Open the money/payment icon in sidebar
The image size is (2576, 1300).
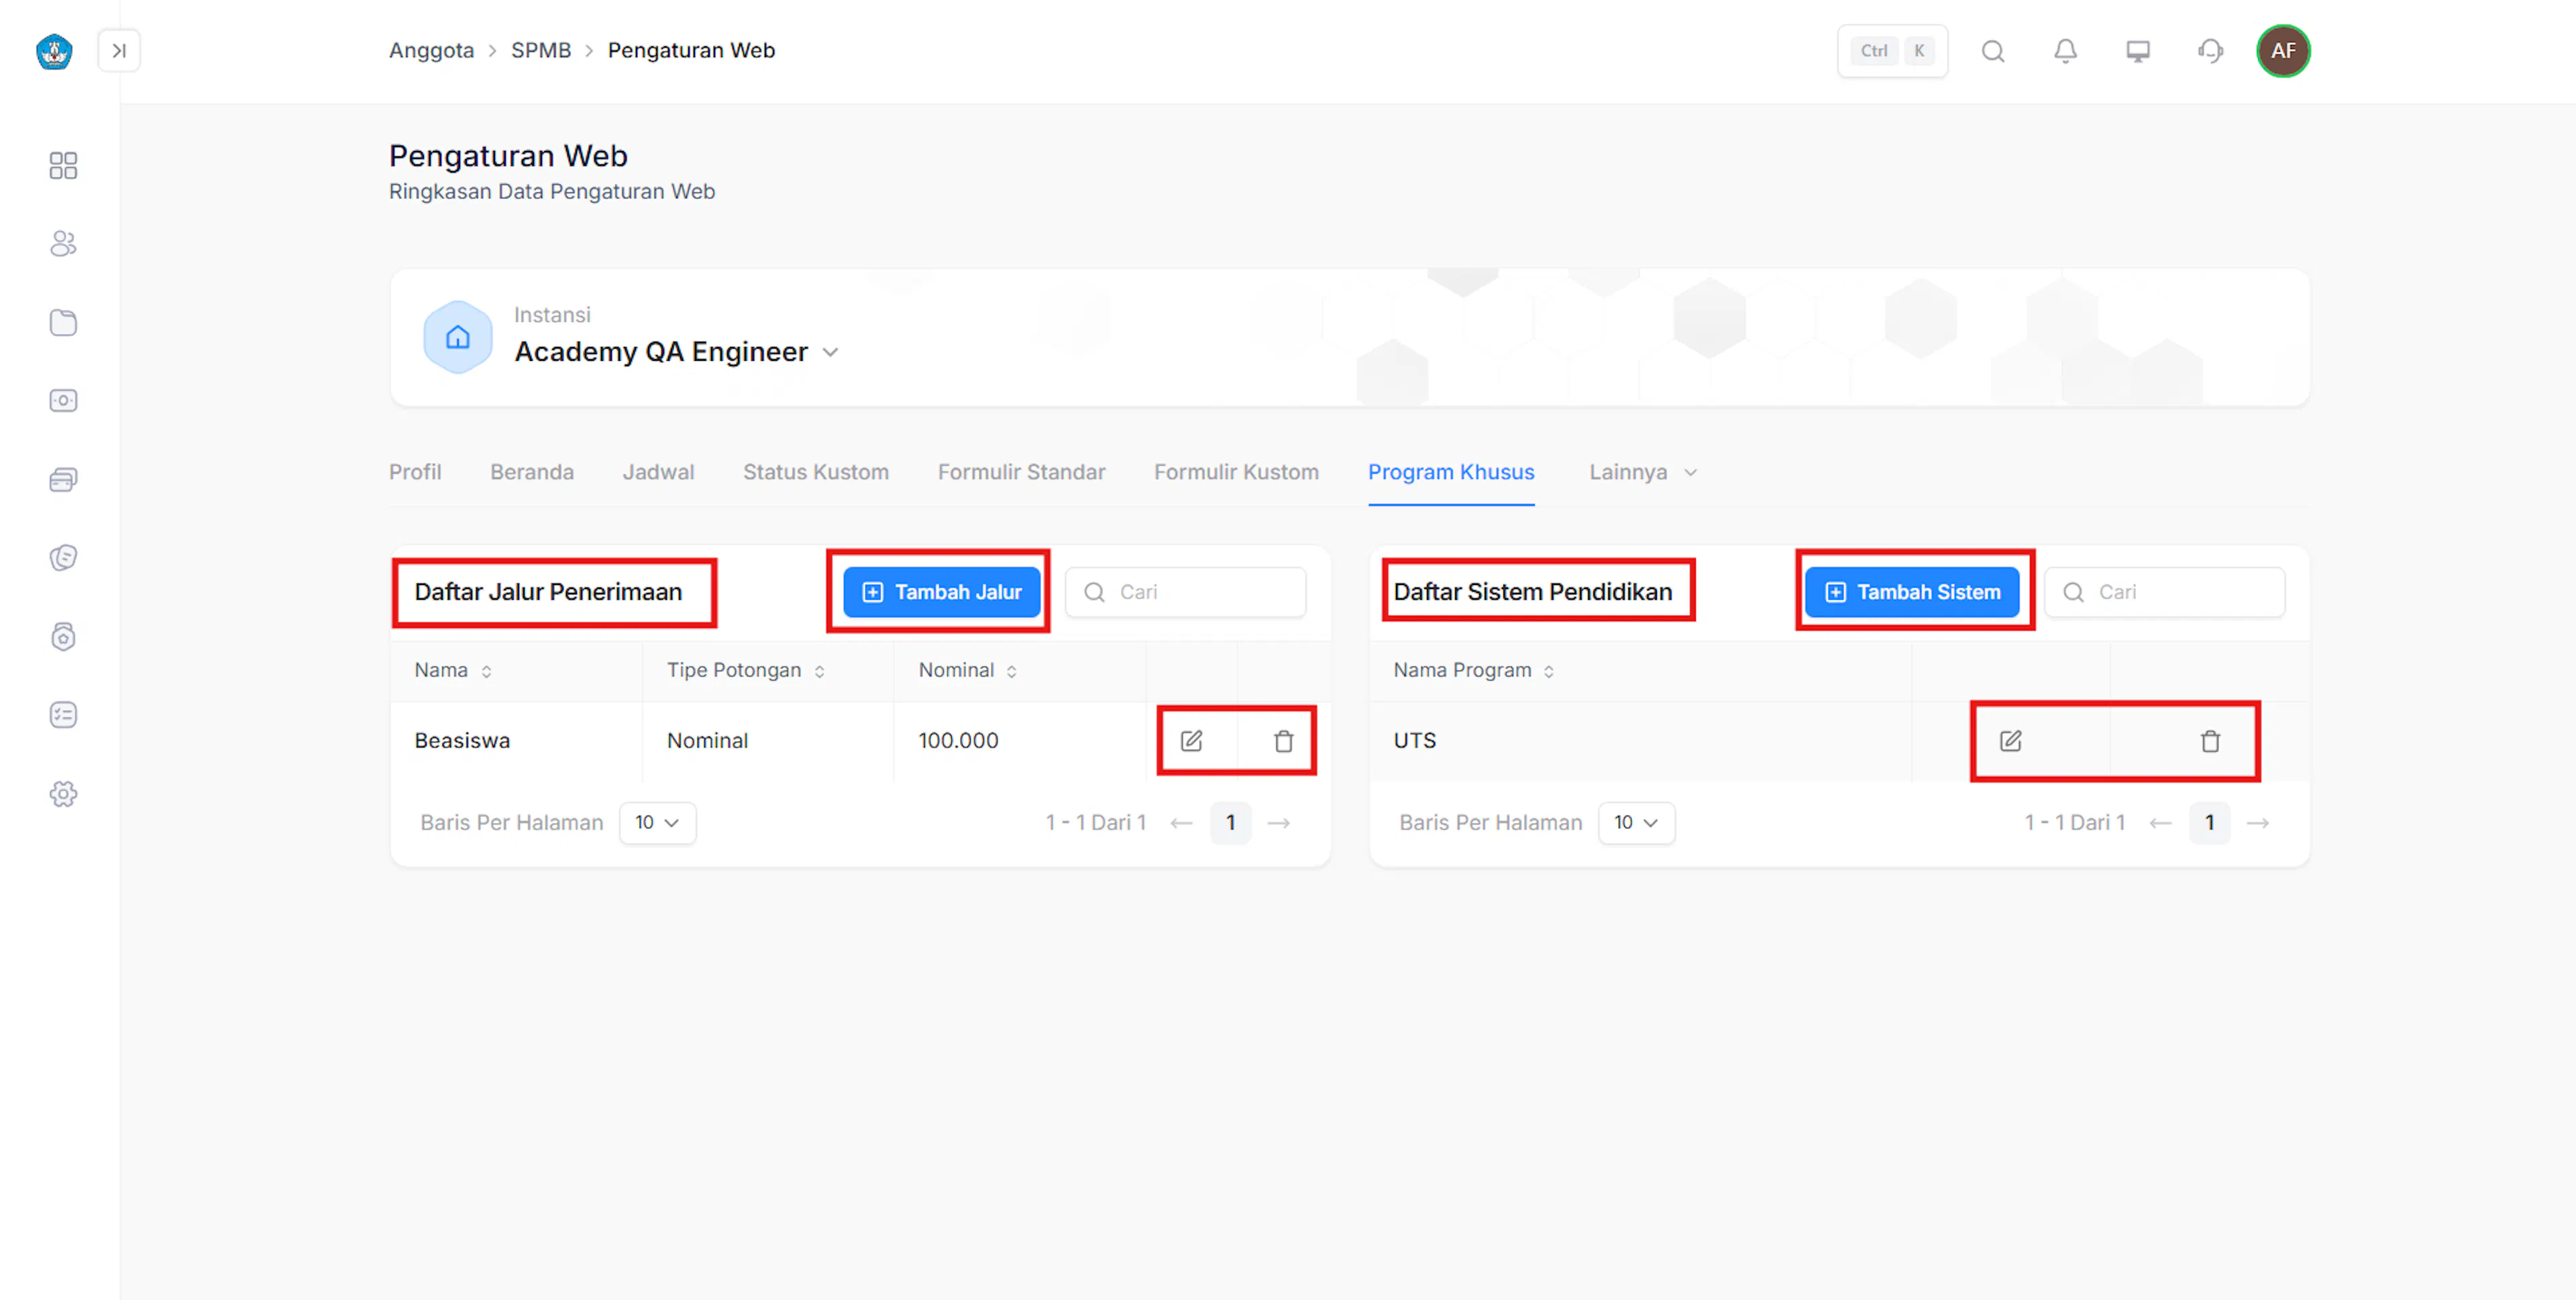pyautogui.click(x=63, y=401)
